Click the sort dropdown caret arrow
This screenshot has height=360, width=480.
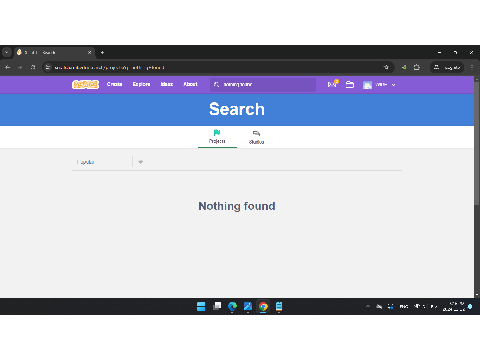(x=141, y=162)
